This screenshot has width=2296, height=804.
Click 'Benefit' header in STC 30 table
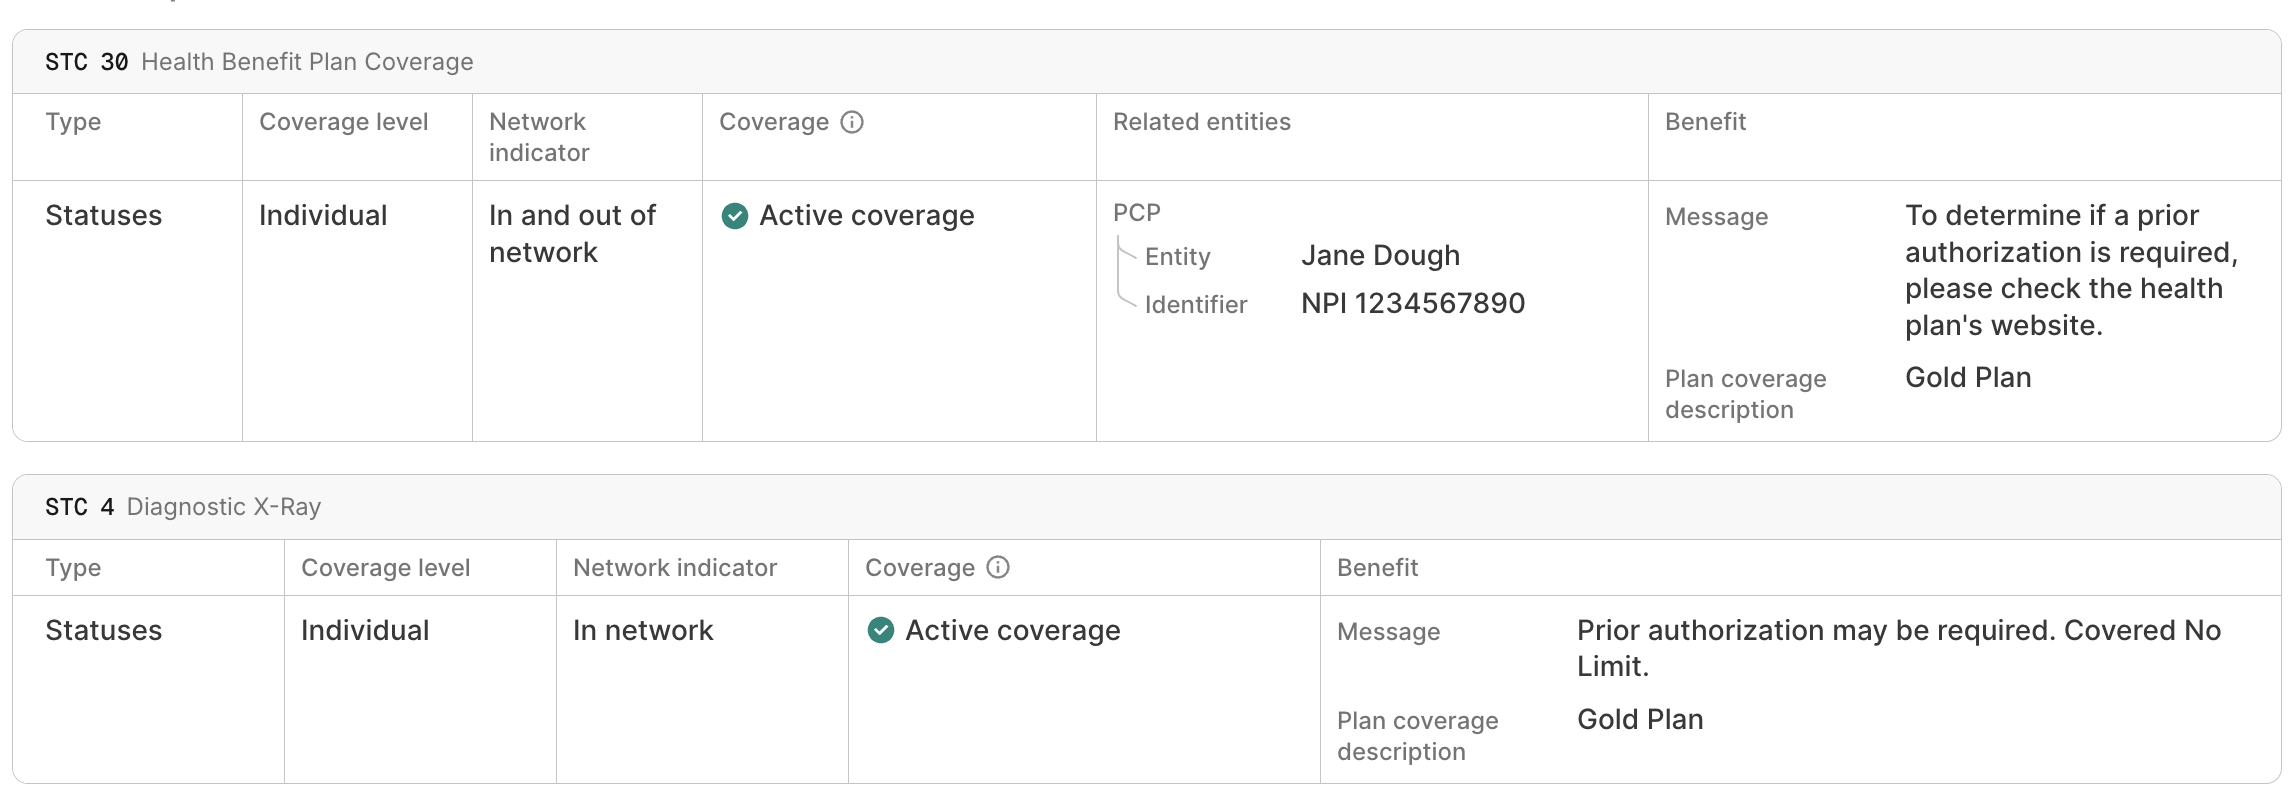(1705, 122)
